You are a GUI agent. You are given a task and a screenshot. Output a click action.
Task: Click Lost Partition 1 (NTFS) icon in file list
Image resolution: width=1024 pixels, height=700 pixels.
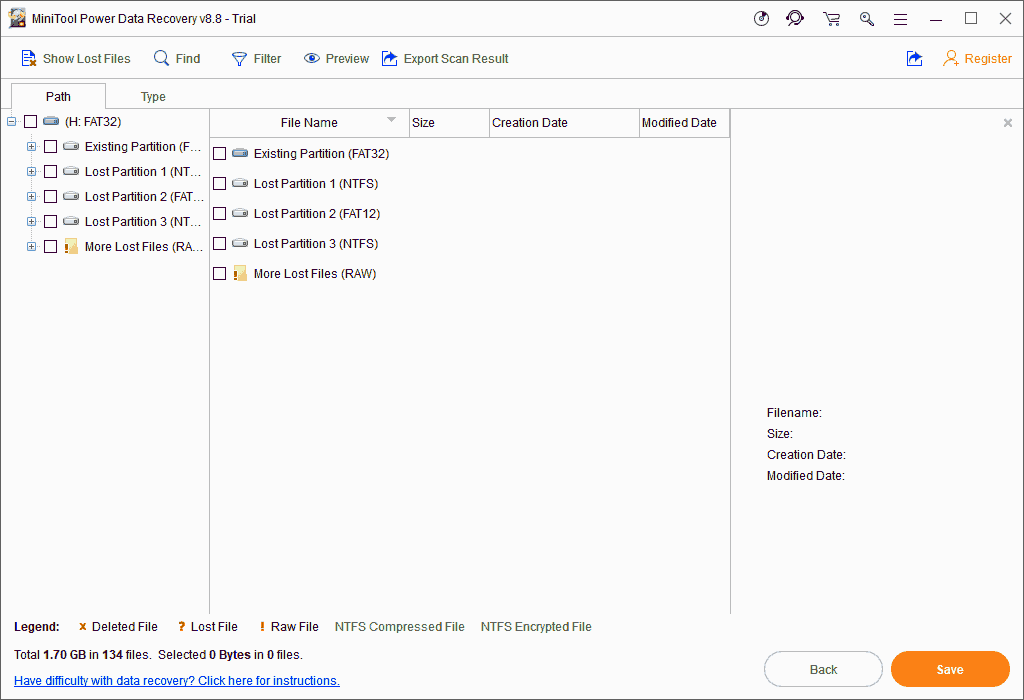click(x=240, y=183)
